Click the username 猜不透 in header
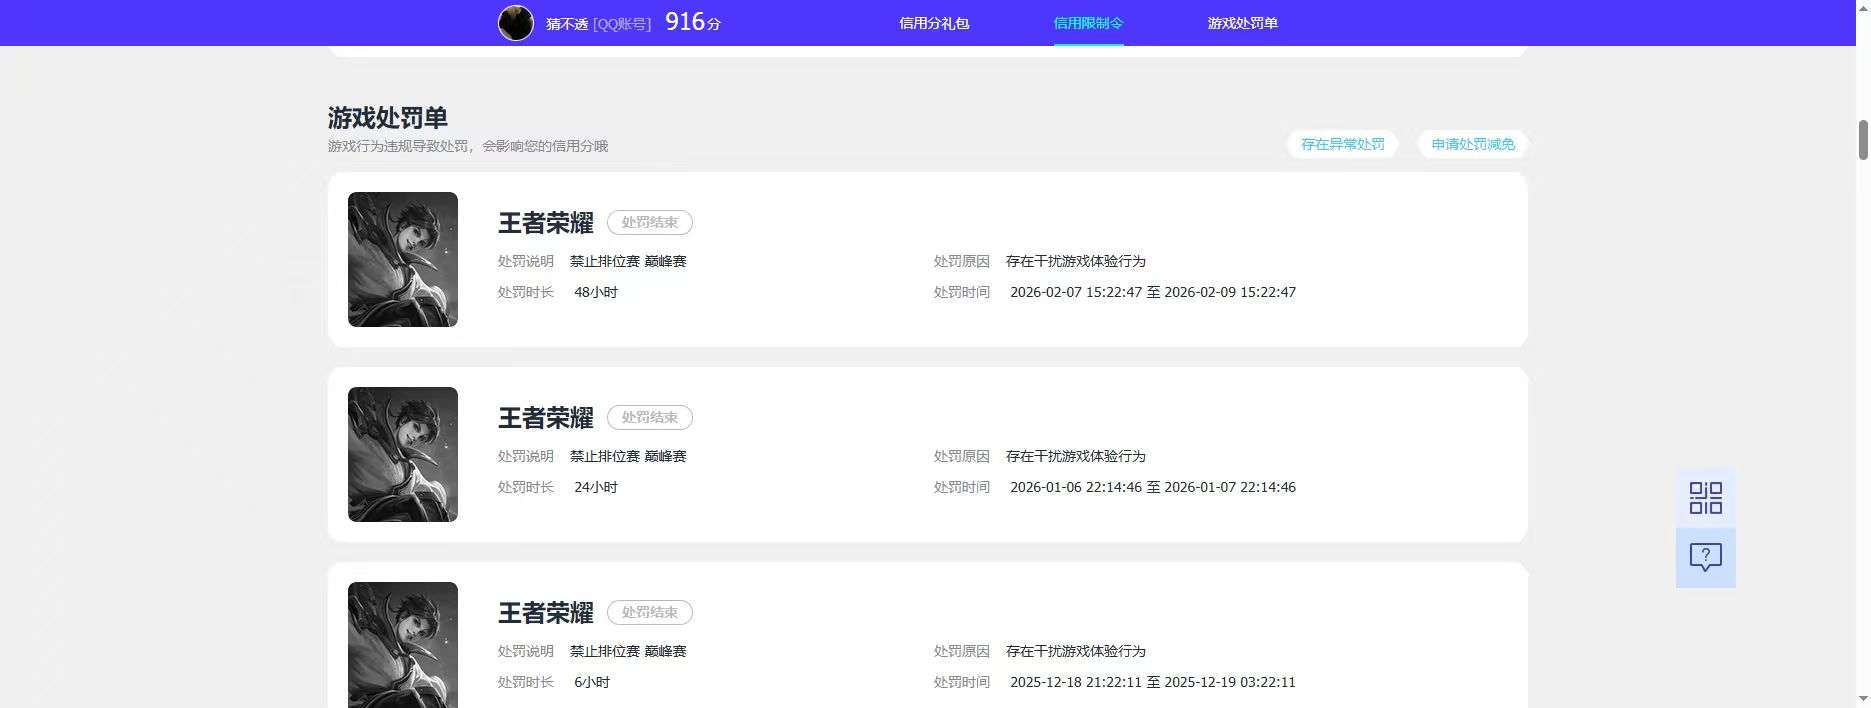 [x=567, y=24]
